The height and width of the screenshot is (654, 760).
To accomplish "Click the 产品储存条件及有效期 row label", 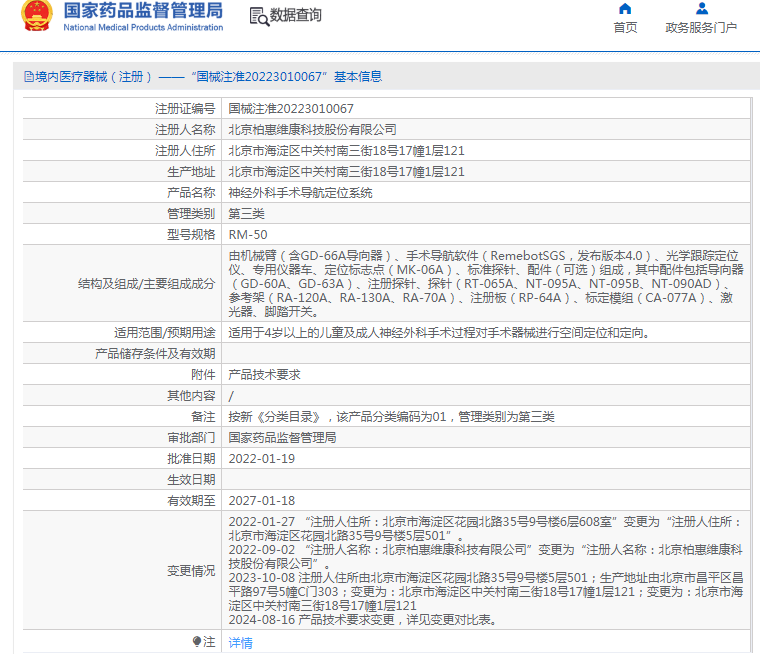I will [x=155, y=354].
